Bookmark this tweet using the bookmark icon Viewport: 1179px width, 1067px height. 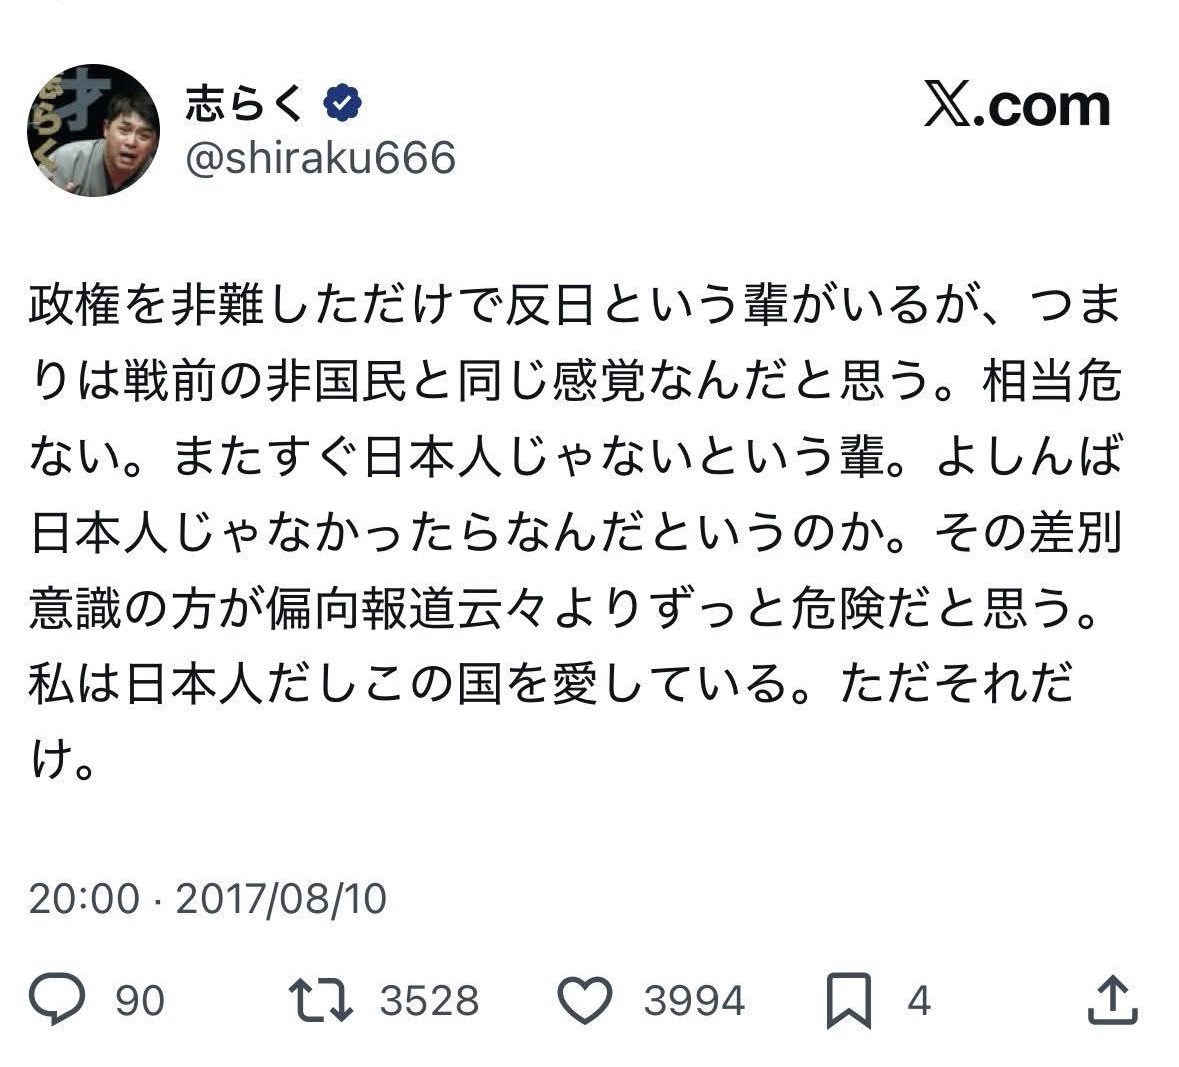point(850,1000)
